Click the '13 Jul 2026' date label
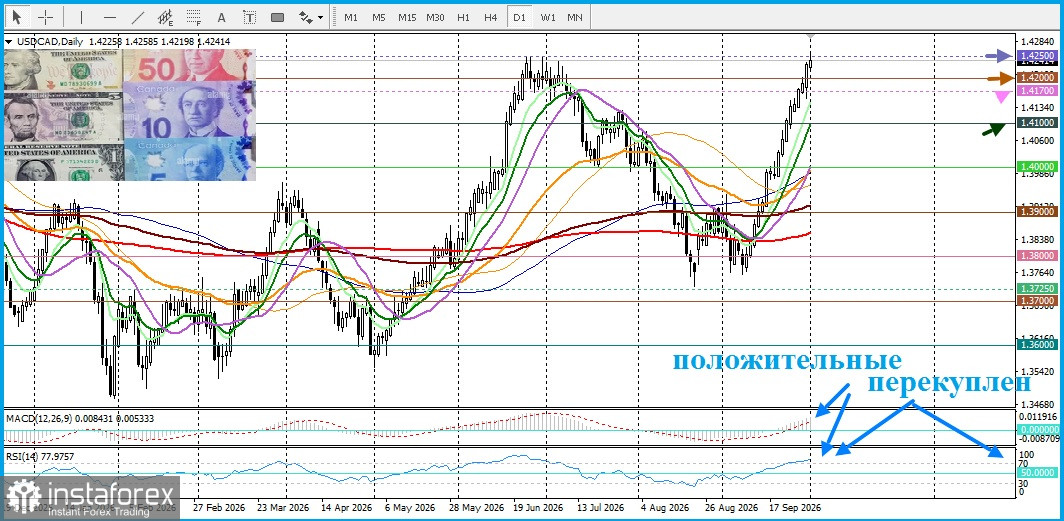 pos(601,507)
